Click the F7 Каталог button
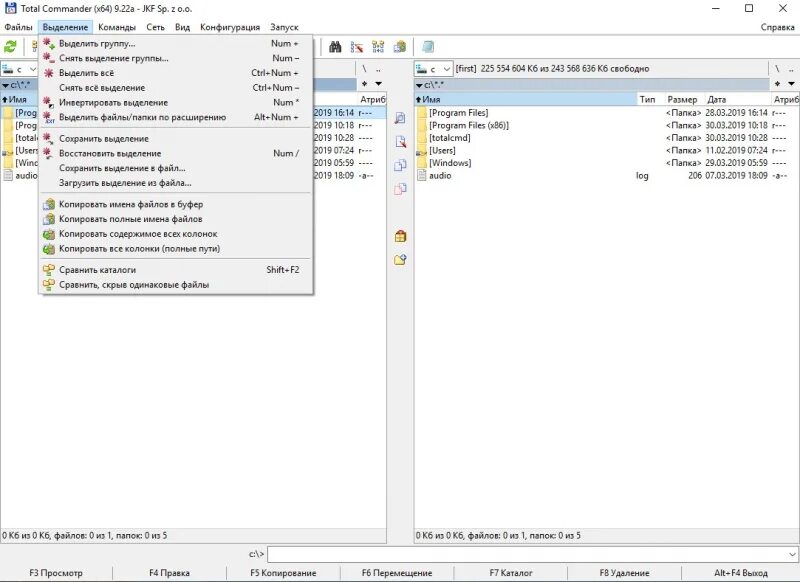Viewport: 800px width, 582px height. tap(511, 573)
